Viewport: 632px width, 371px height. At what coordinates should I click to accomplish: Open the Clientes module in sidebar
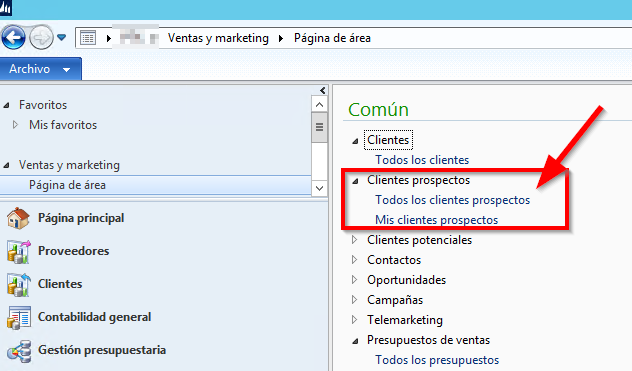point(60,284)
